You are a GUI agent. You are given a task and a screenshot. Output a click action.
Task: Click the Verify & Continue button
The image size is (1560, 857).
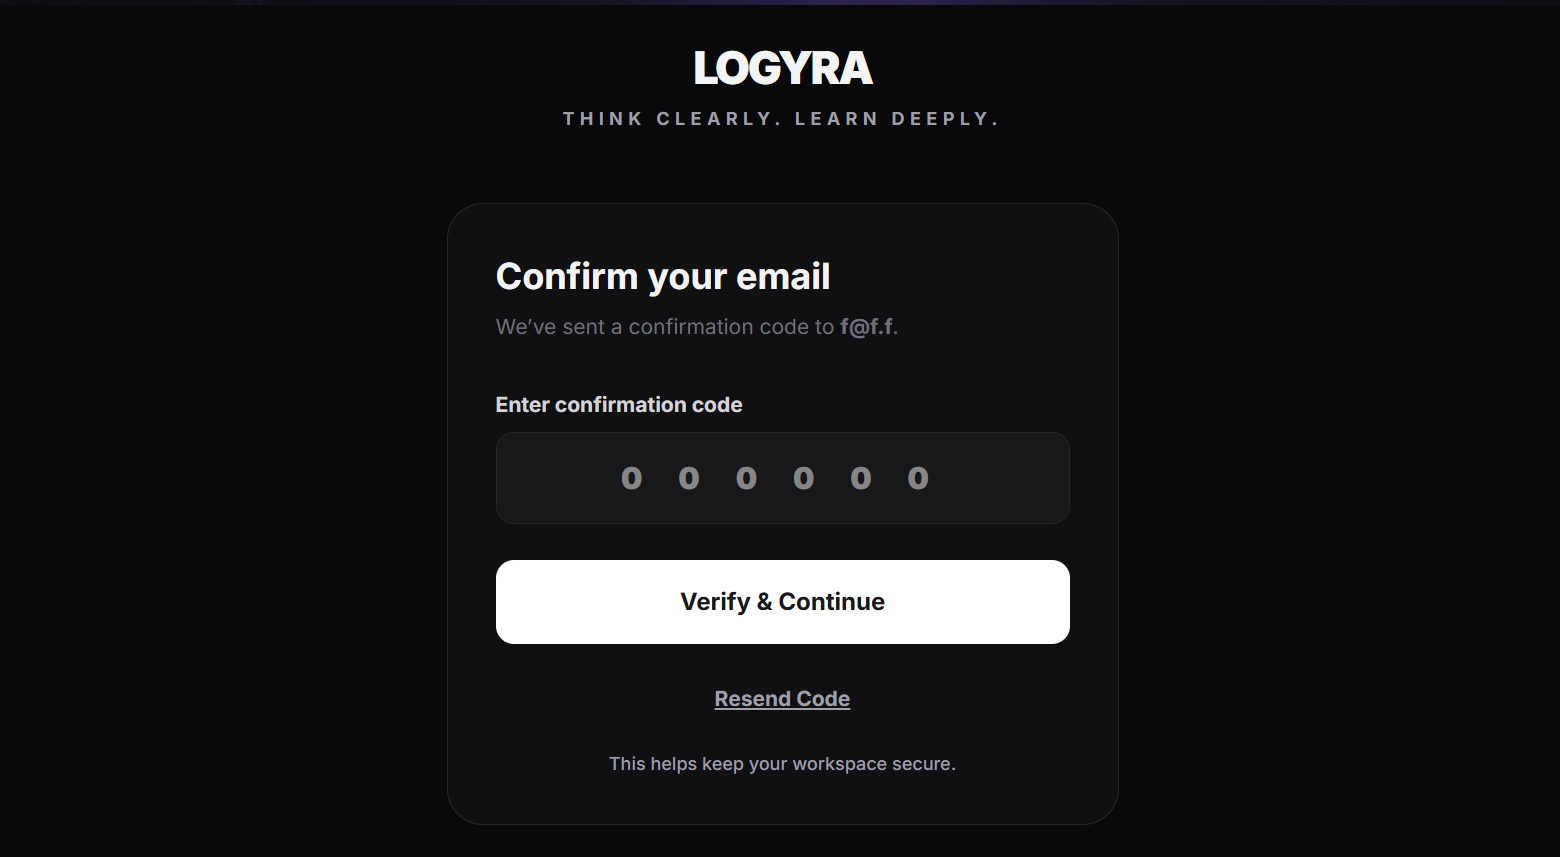[x=783, y=602]
